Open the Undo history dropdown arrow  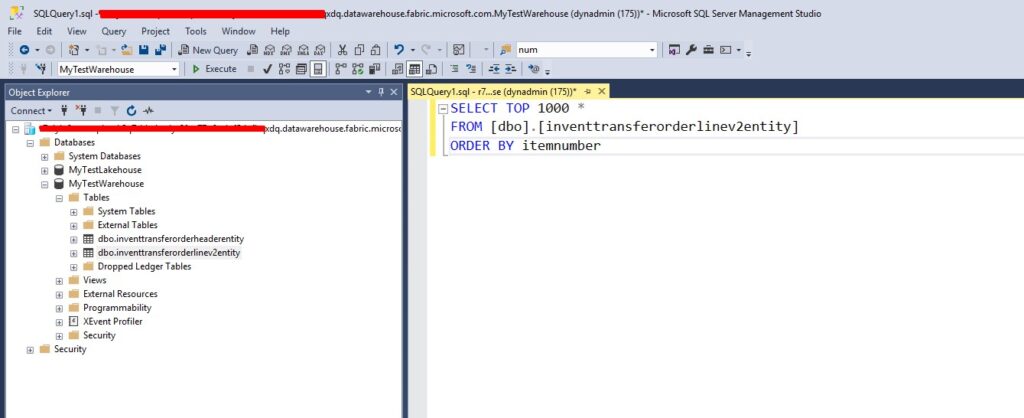coord(413,50)
